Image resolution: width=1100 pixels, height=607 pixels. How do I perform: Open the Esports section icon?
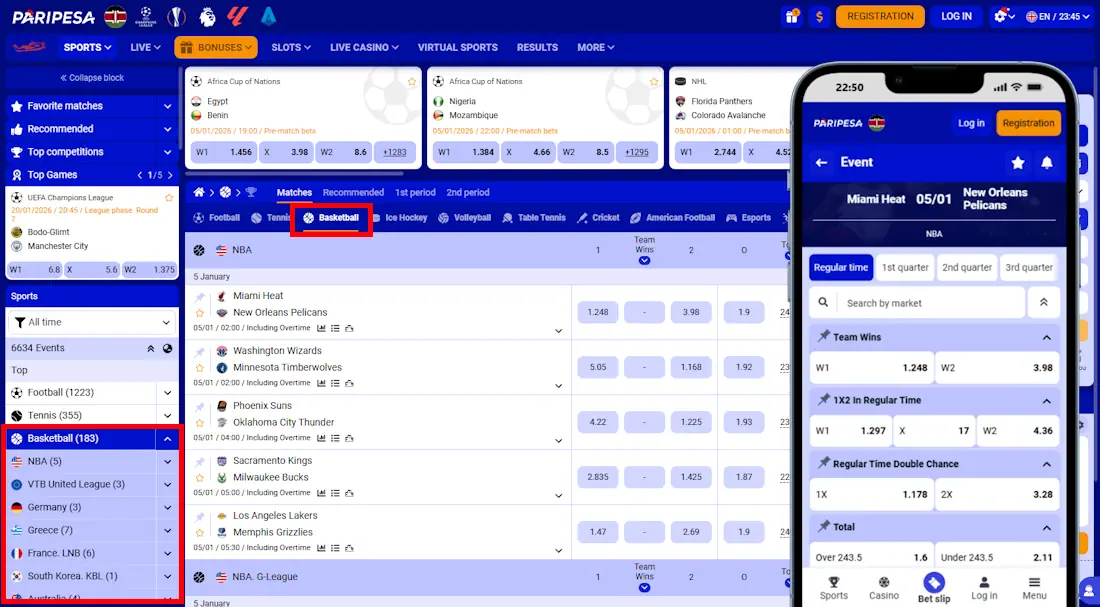(731, 217)
